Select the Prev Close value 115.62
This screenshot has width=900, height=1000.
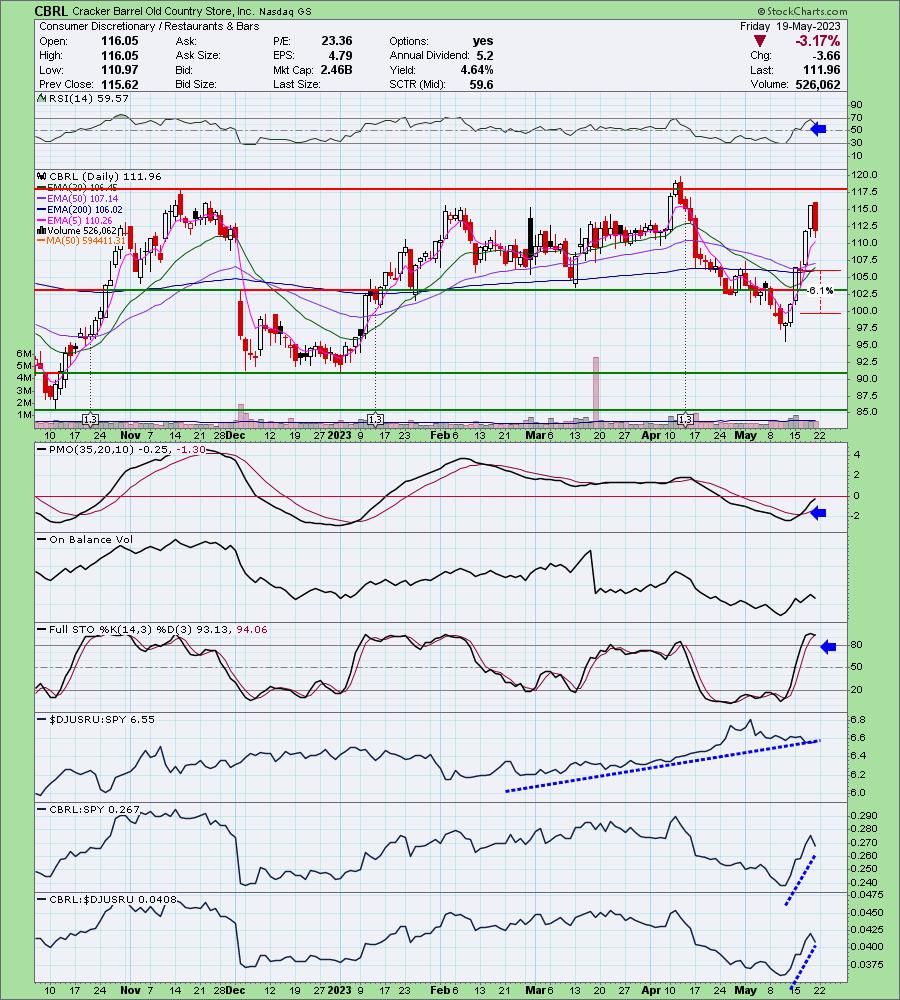tap(119, 84)
